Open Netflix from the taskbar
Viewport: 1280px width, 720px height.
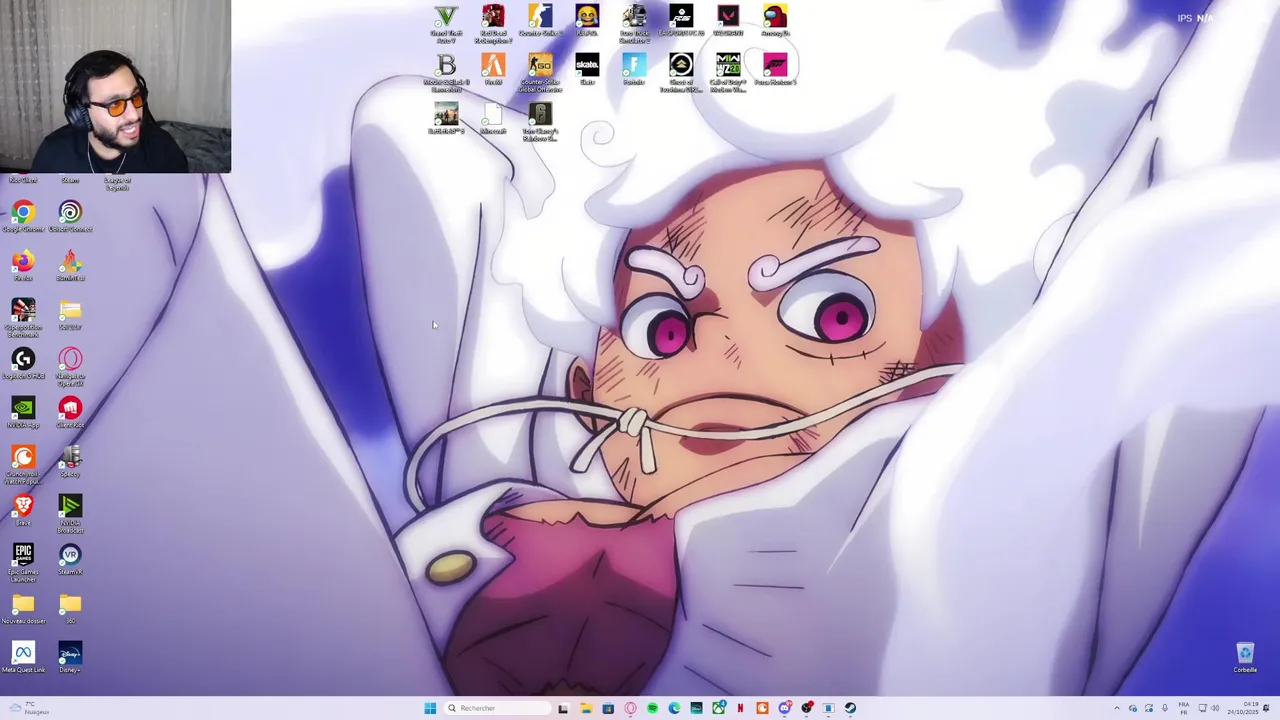(x=740, y=708)
